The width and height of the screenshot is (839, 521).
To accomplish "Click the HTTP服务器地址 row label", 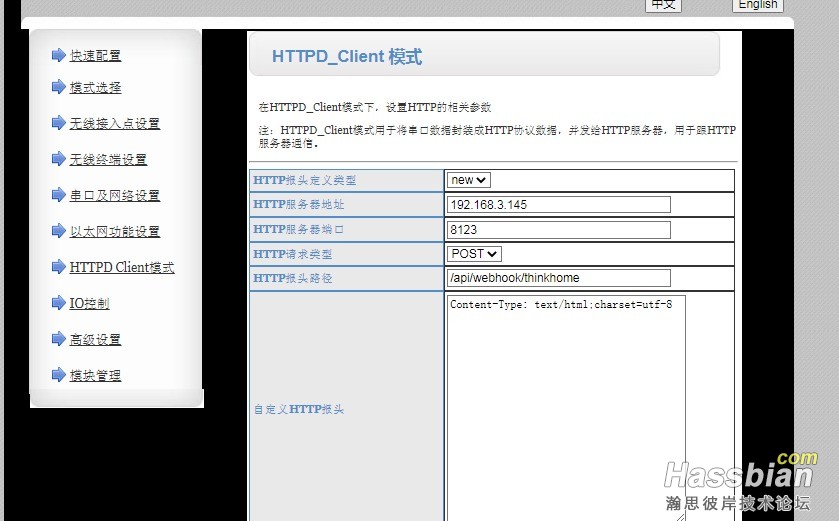I will tap(299, 204).
